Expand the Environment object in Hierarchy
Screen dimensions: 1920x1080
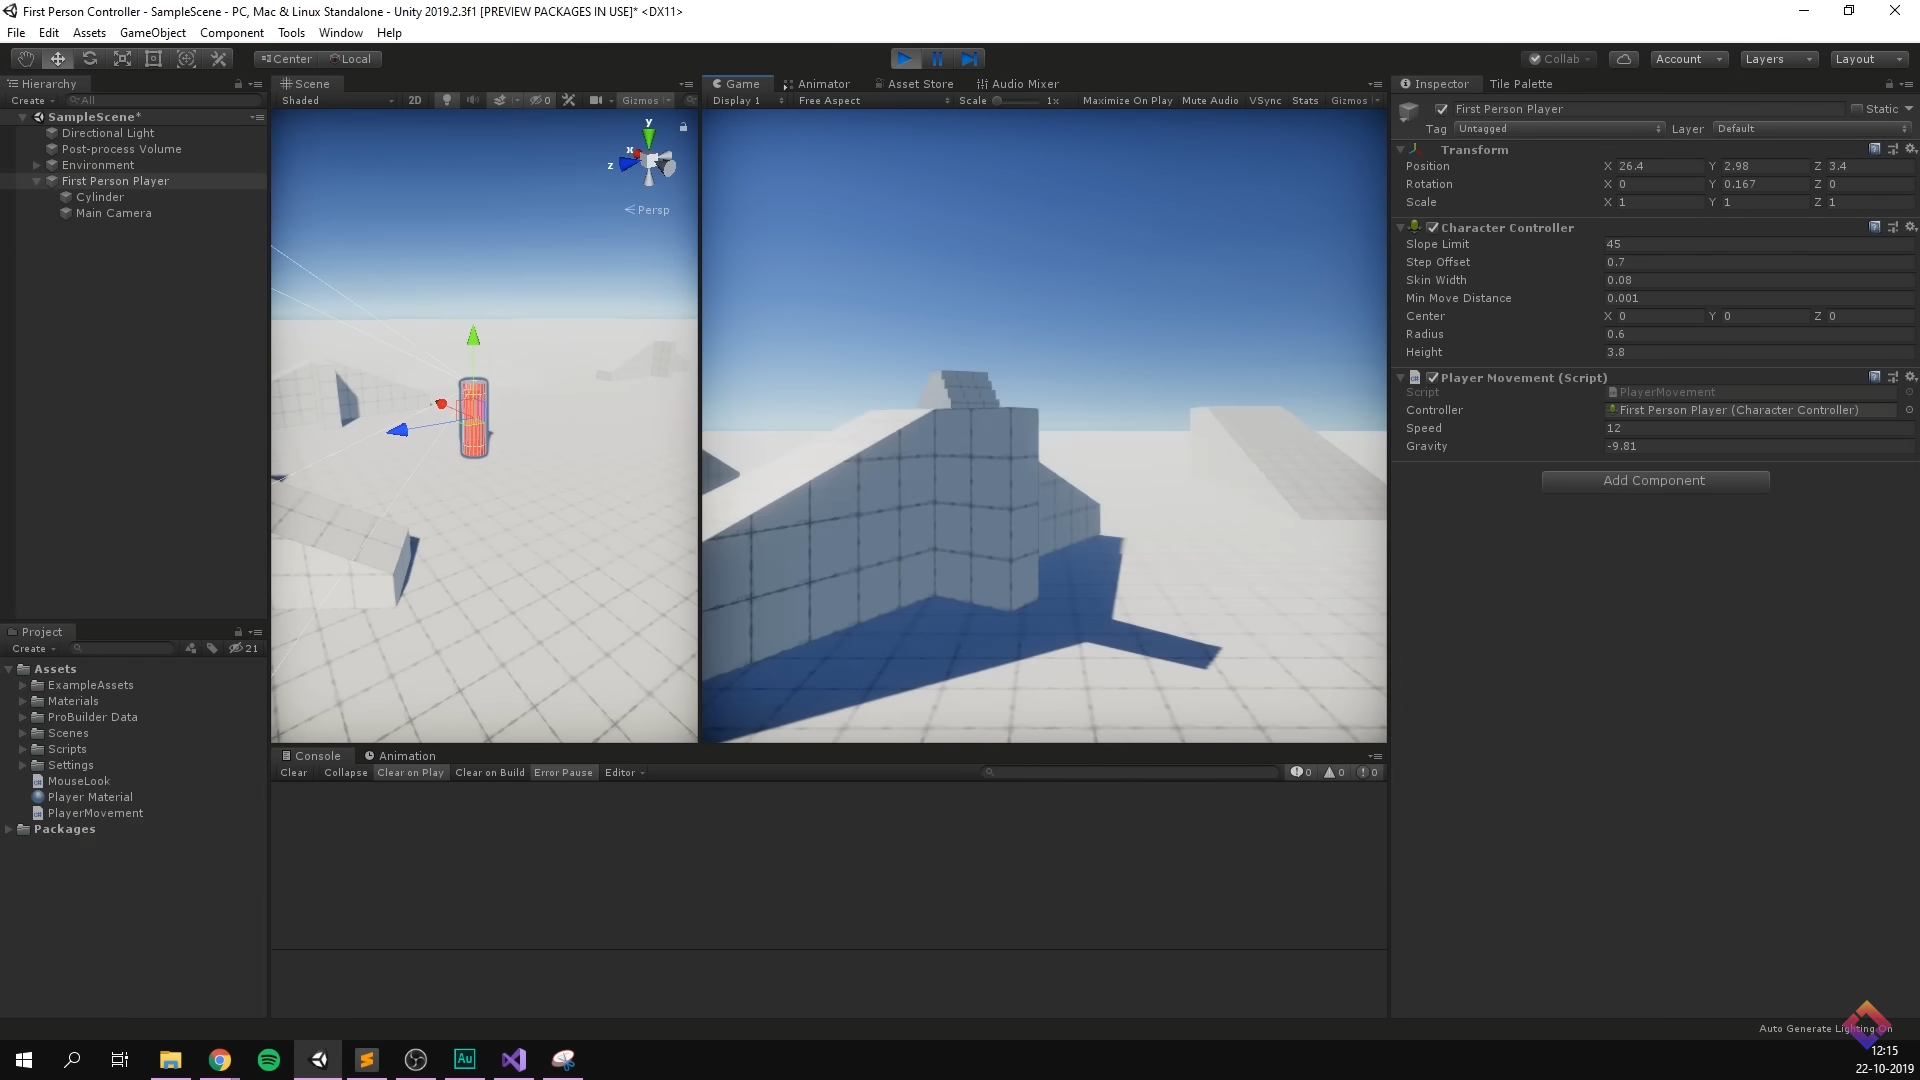pyautogui.click(x=37, y=165)
